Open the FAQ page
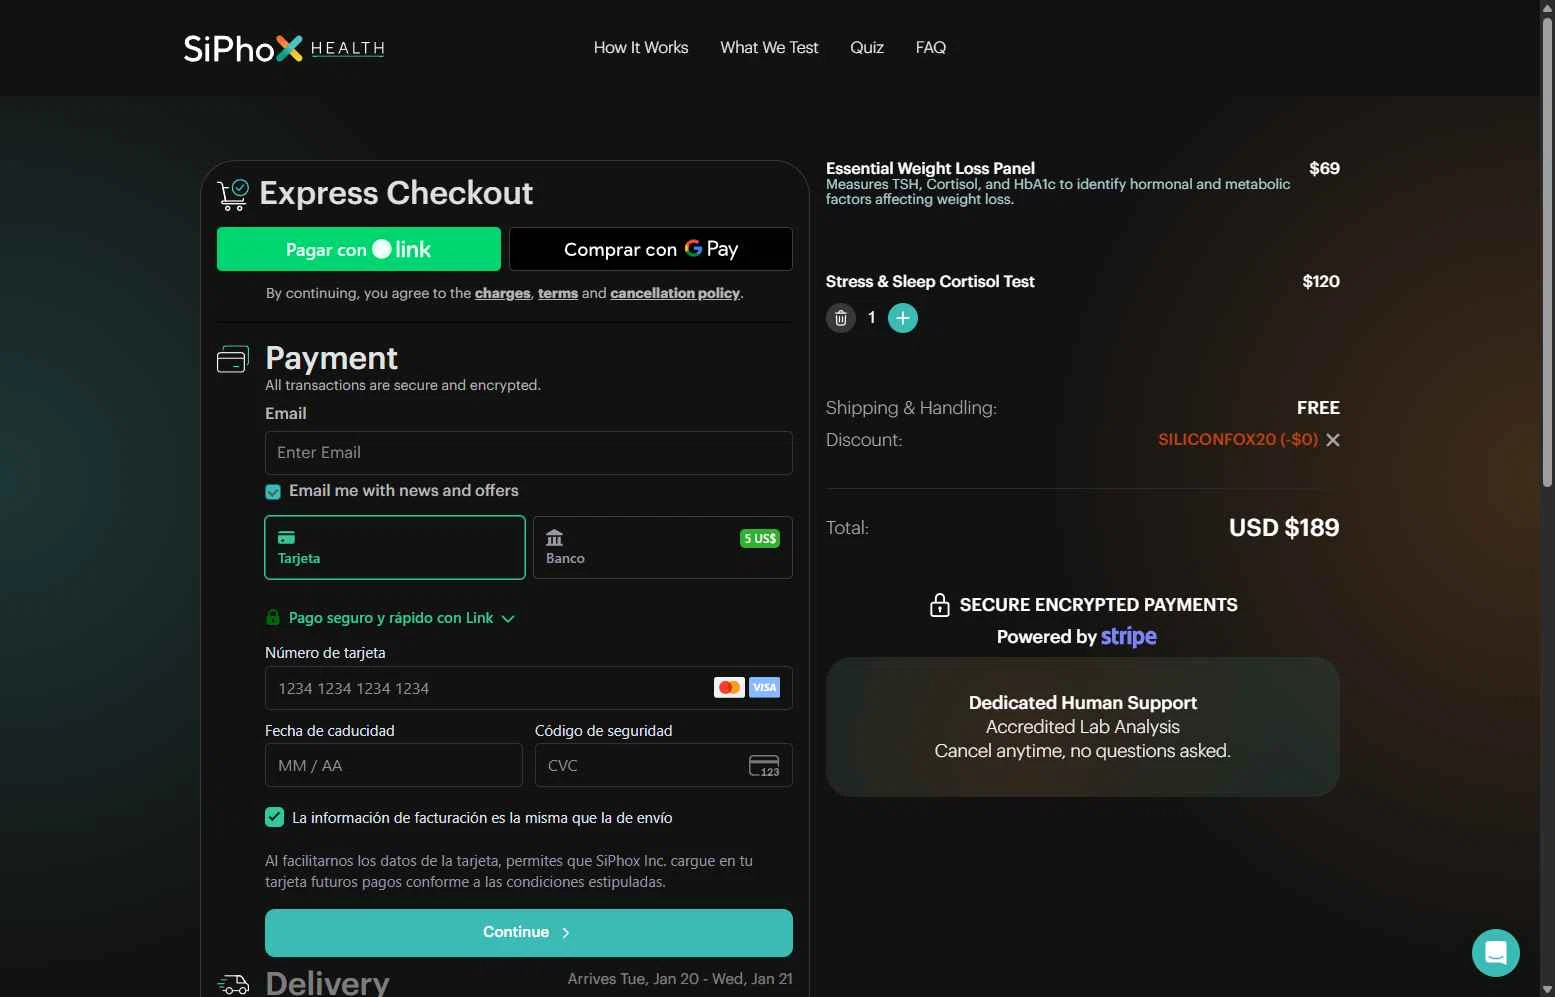The height and width of the screenshot is (997, 1555). (x=931, y=47)
